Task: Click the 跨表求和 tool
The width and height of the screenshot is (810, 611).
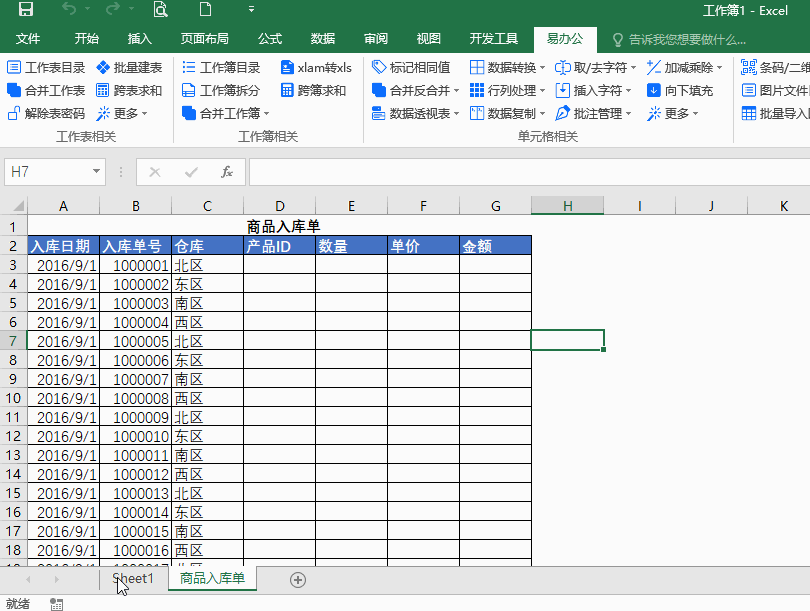Action: coord(129,90)
